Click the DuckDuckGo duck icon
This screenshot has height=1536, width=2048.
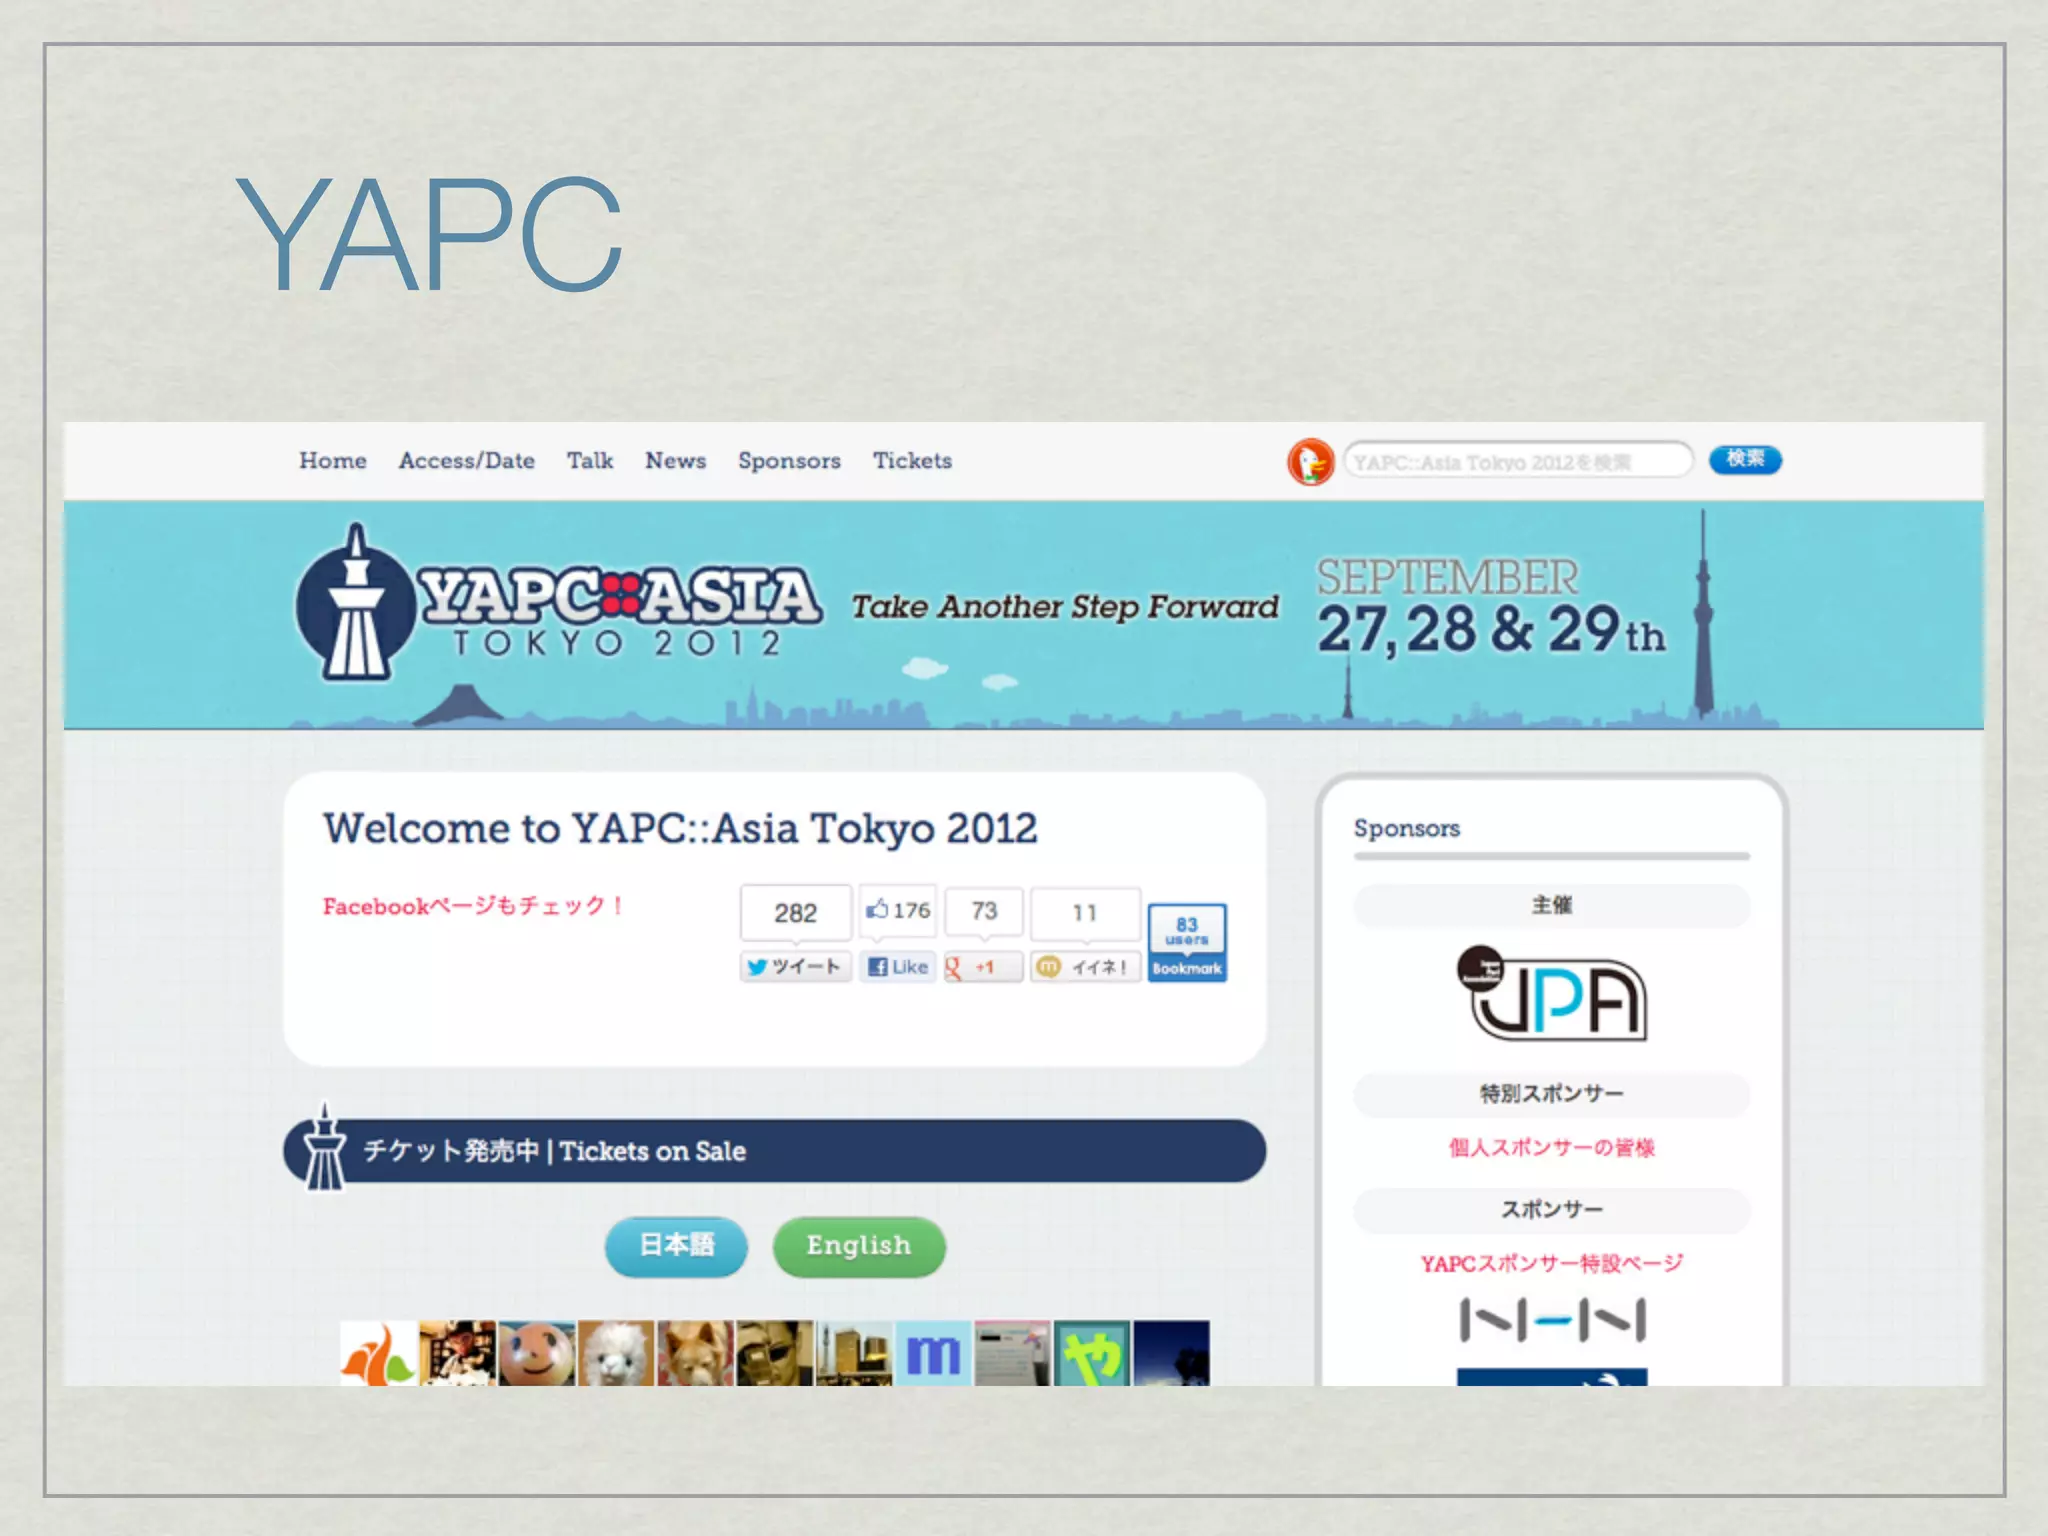click(x=1311, y=462)
